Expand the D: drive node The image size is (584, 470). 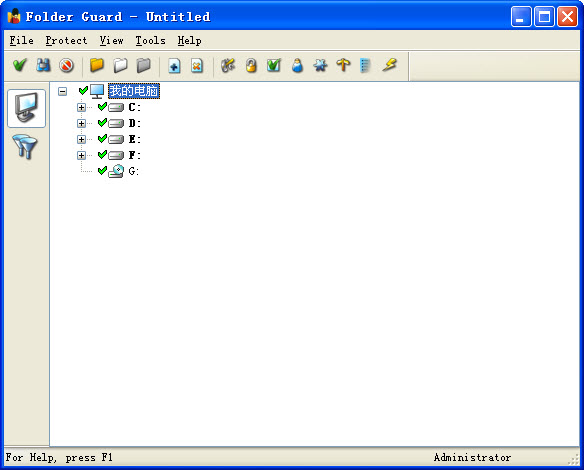click(81, 123)
